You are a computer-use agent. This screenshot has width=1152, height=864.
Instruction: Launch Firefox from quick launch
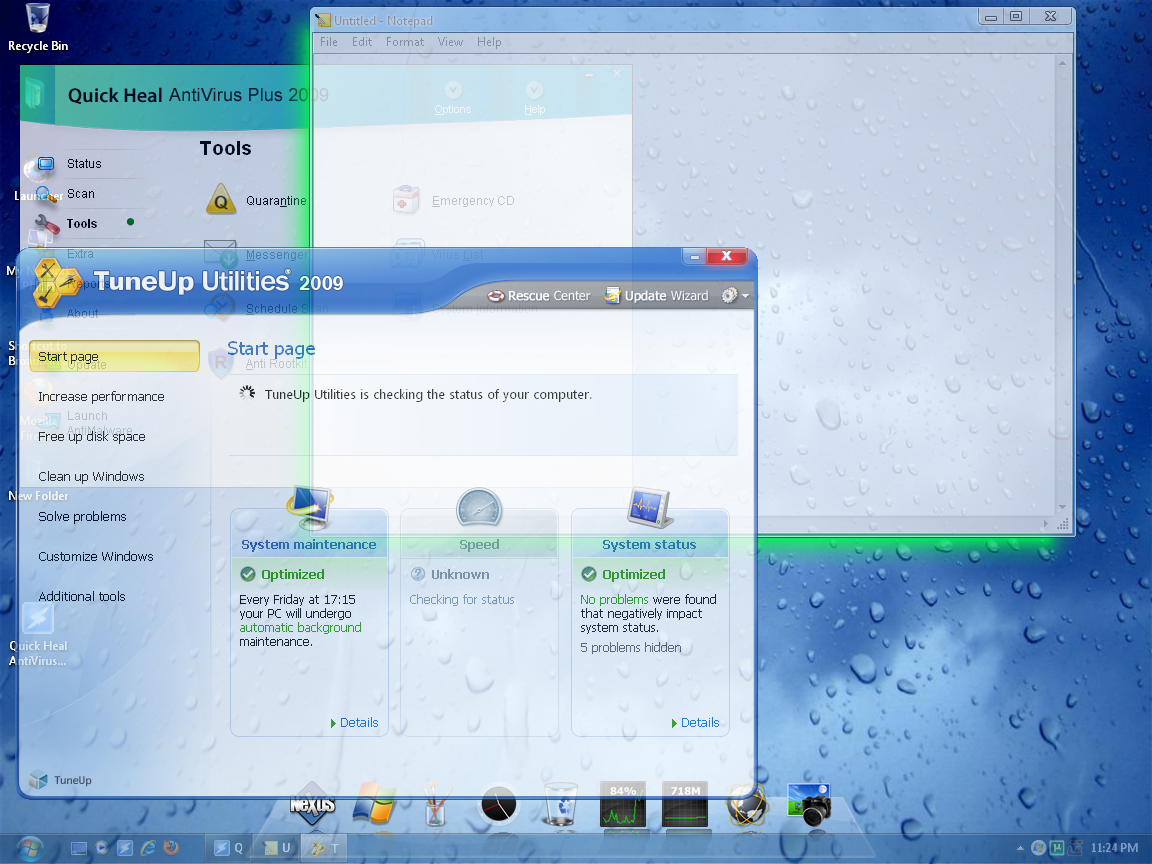(170, 848)
